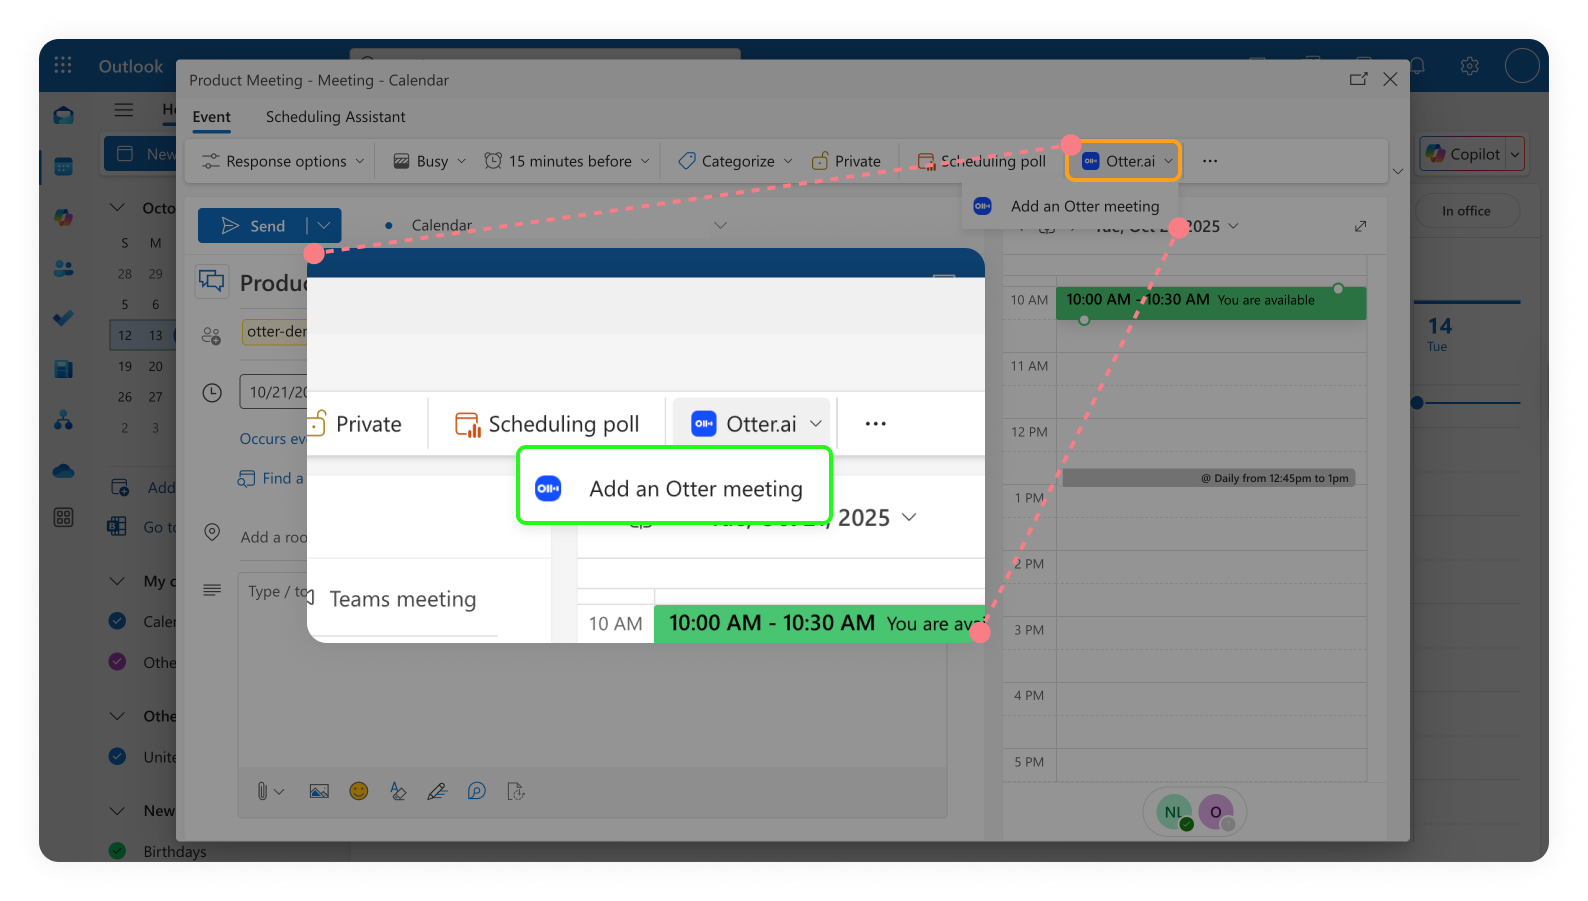Uncheck the Birthdays calendar checkbox
1588x901 pixels.
click(118, 851)
